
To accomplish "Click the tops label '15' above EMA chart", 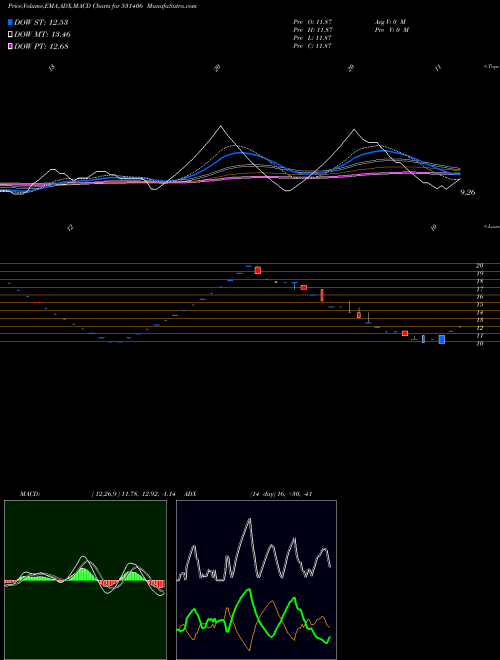I will [x=52, y=67].
